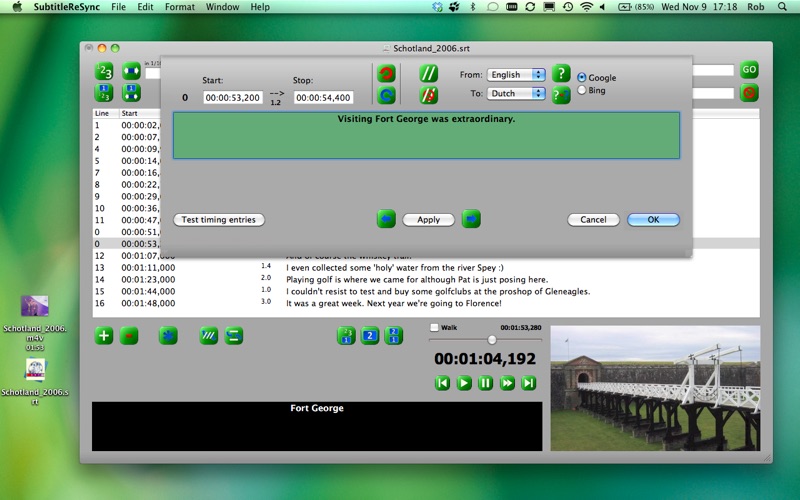Click the icon with white slashes and blue arrow
This screenshot has height=500, width=800.
(209, 336)
